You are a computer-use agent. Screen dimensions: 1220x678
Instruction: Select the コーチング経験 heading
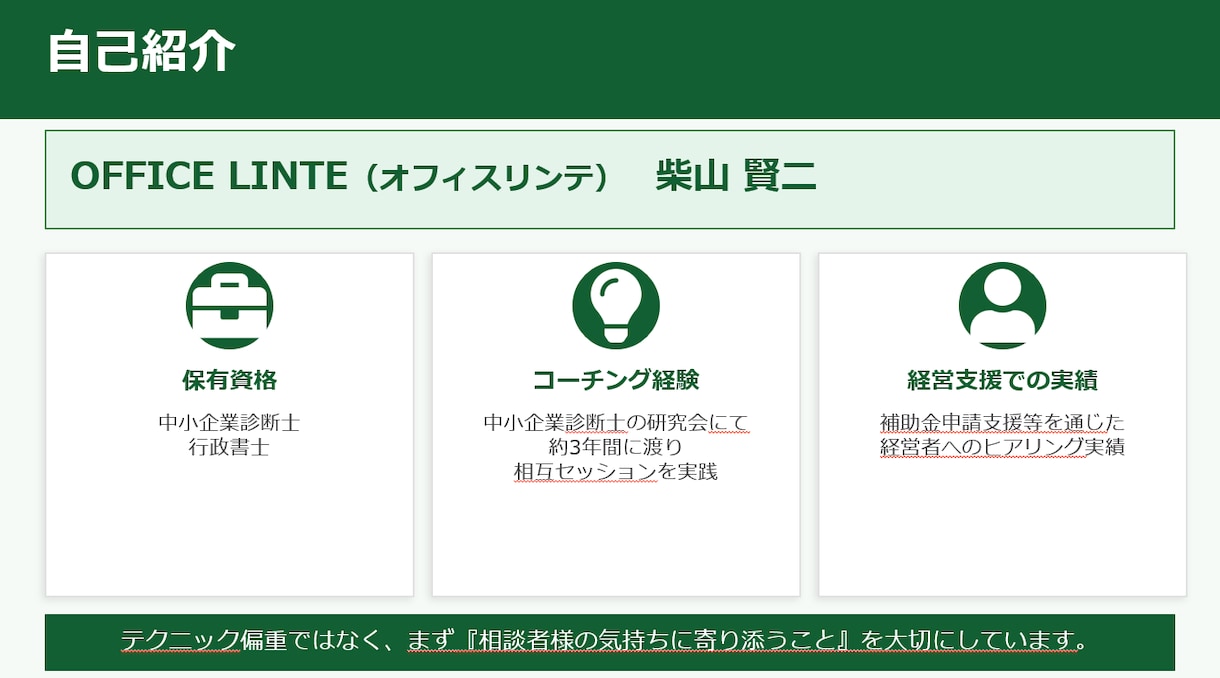pyautogui.click(x=616, y=380)
